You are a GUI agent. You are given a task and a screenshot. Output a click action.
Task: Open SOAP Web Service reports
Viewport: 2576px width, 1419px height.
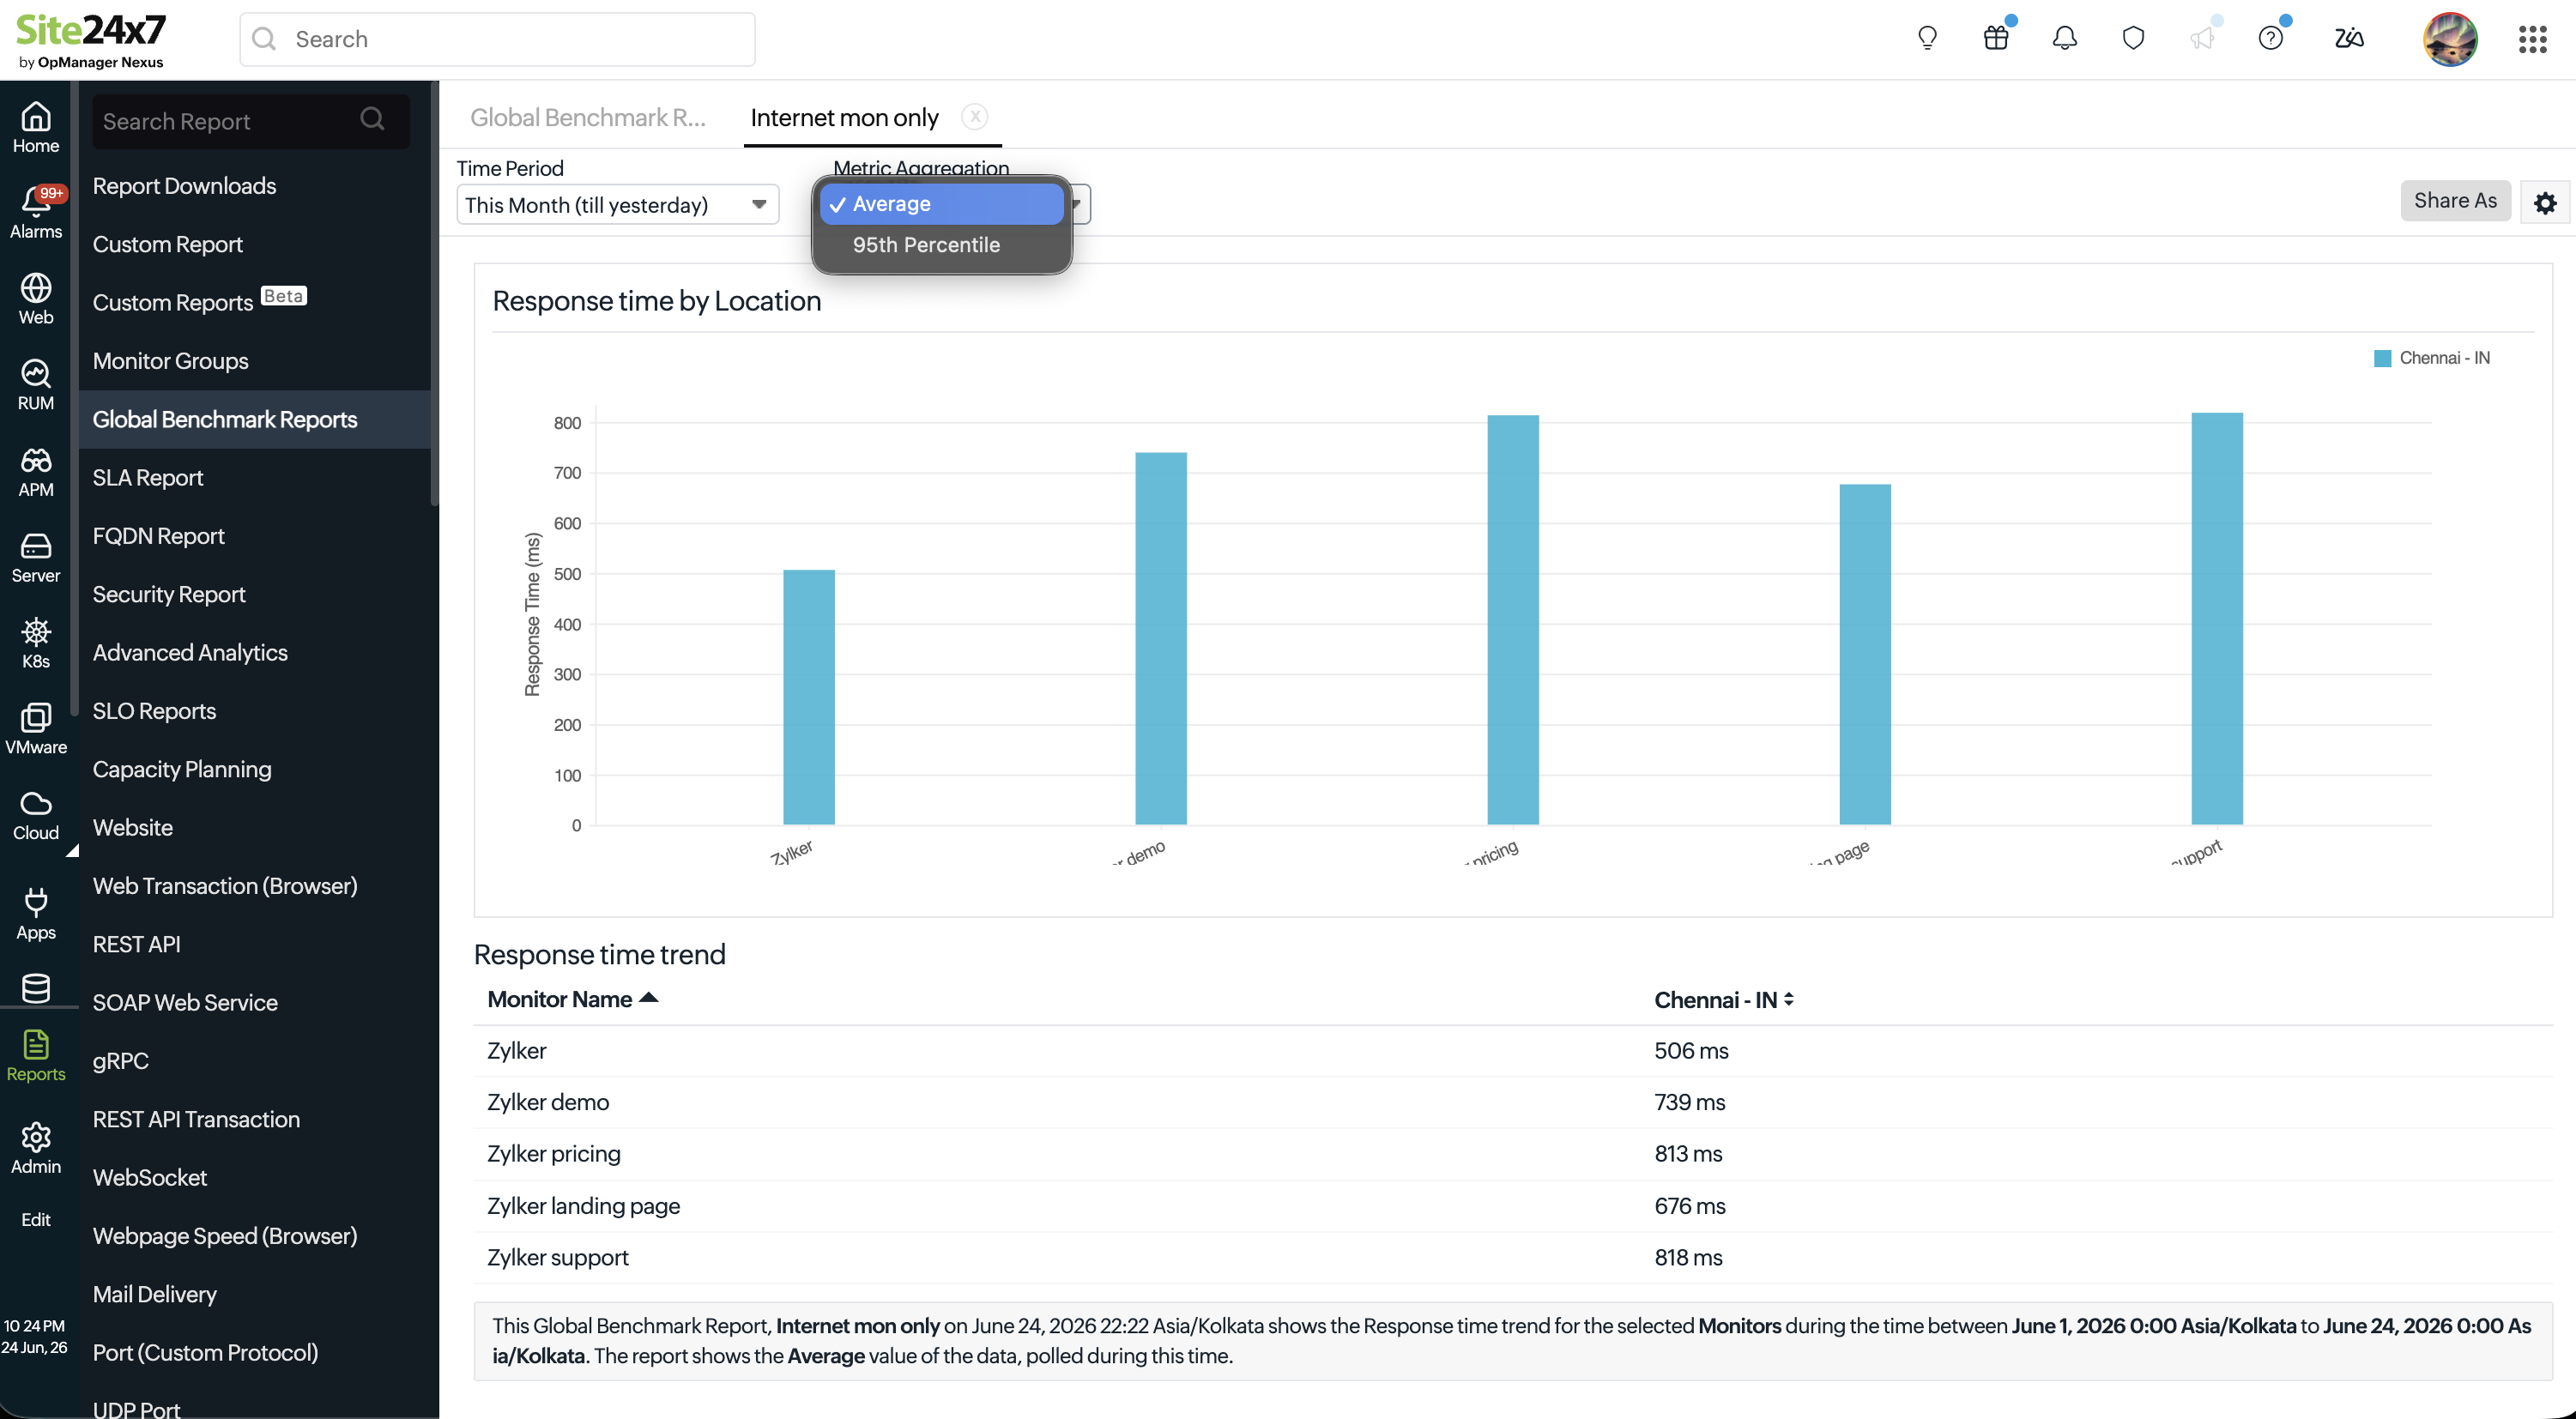click(x=185, y=1002)
